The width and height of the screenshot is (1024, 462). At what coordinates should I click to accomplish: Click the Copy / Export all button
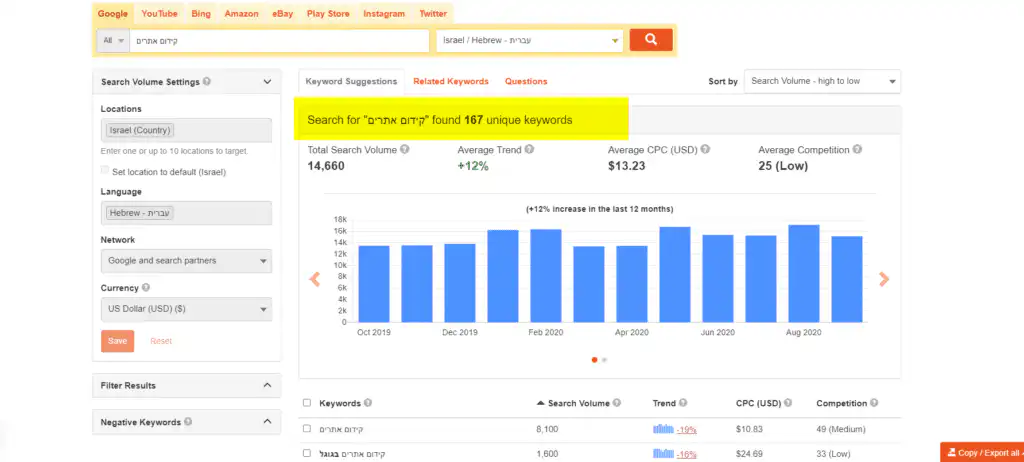(x=981, y=453)
